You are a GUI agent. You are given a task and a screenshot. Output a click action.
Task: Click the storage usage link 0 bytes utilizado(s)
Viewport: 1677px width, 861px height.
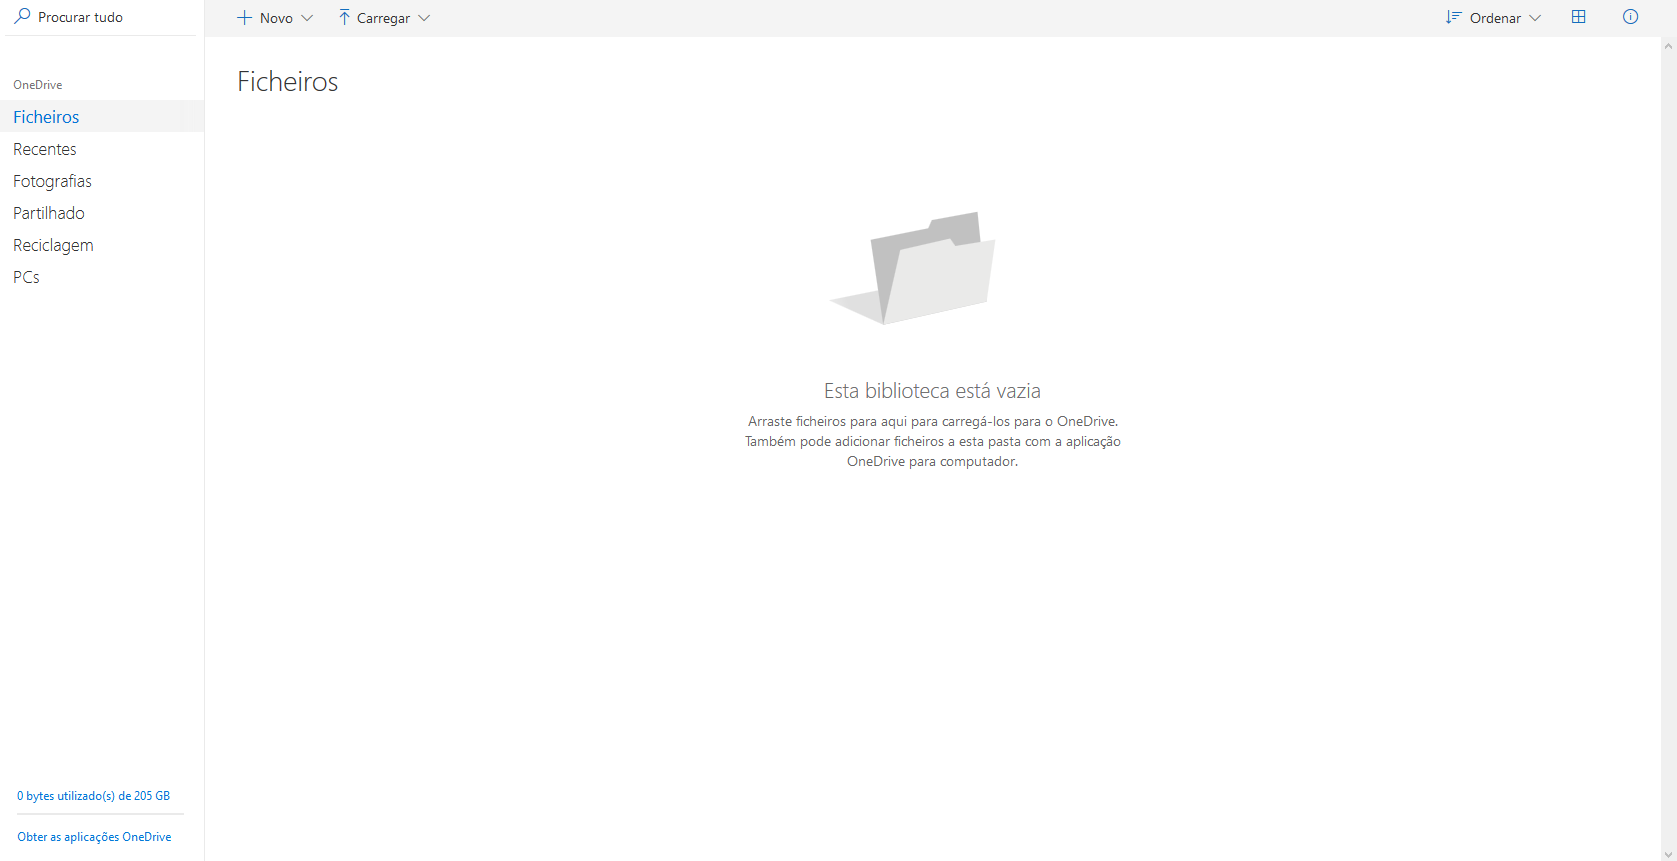tap(93, 796)
